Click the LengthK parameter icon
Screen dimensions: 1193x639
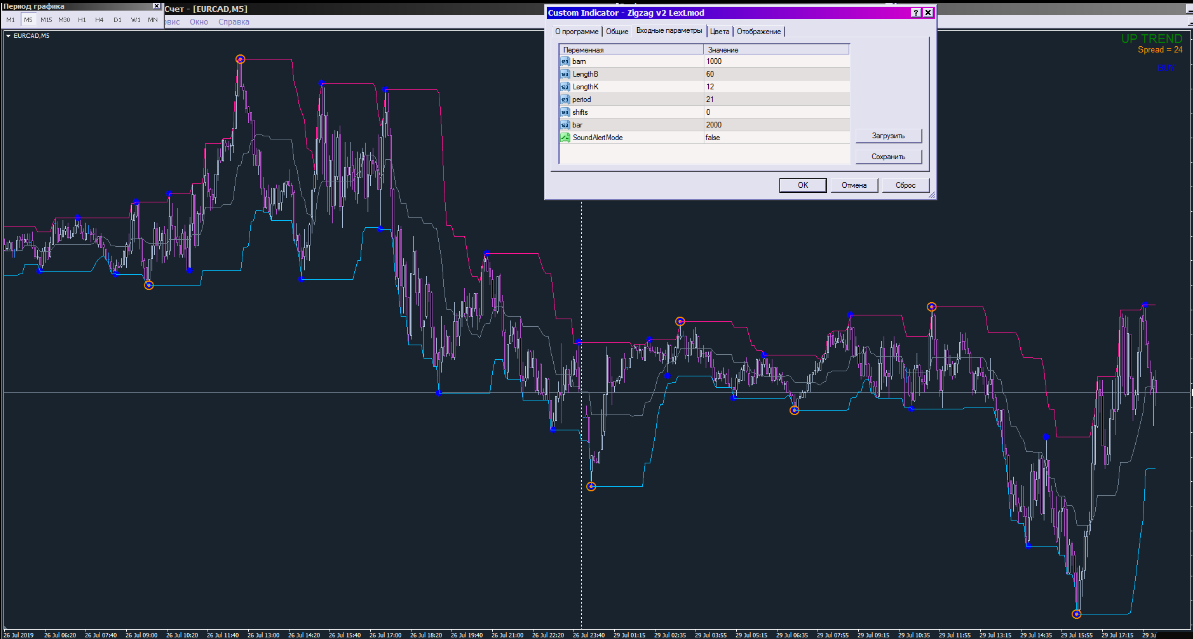tap(565, 87)
